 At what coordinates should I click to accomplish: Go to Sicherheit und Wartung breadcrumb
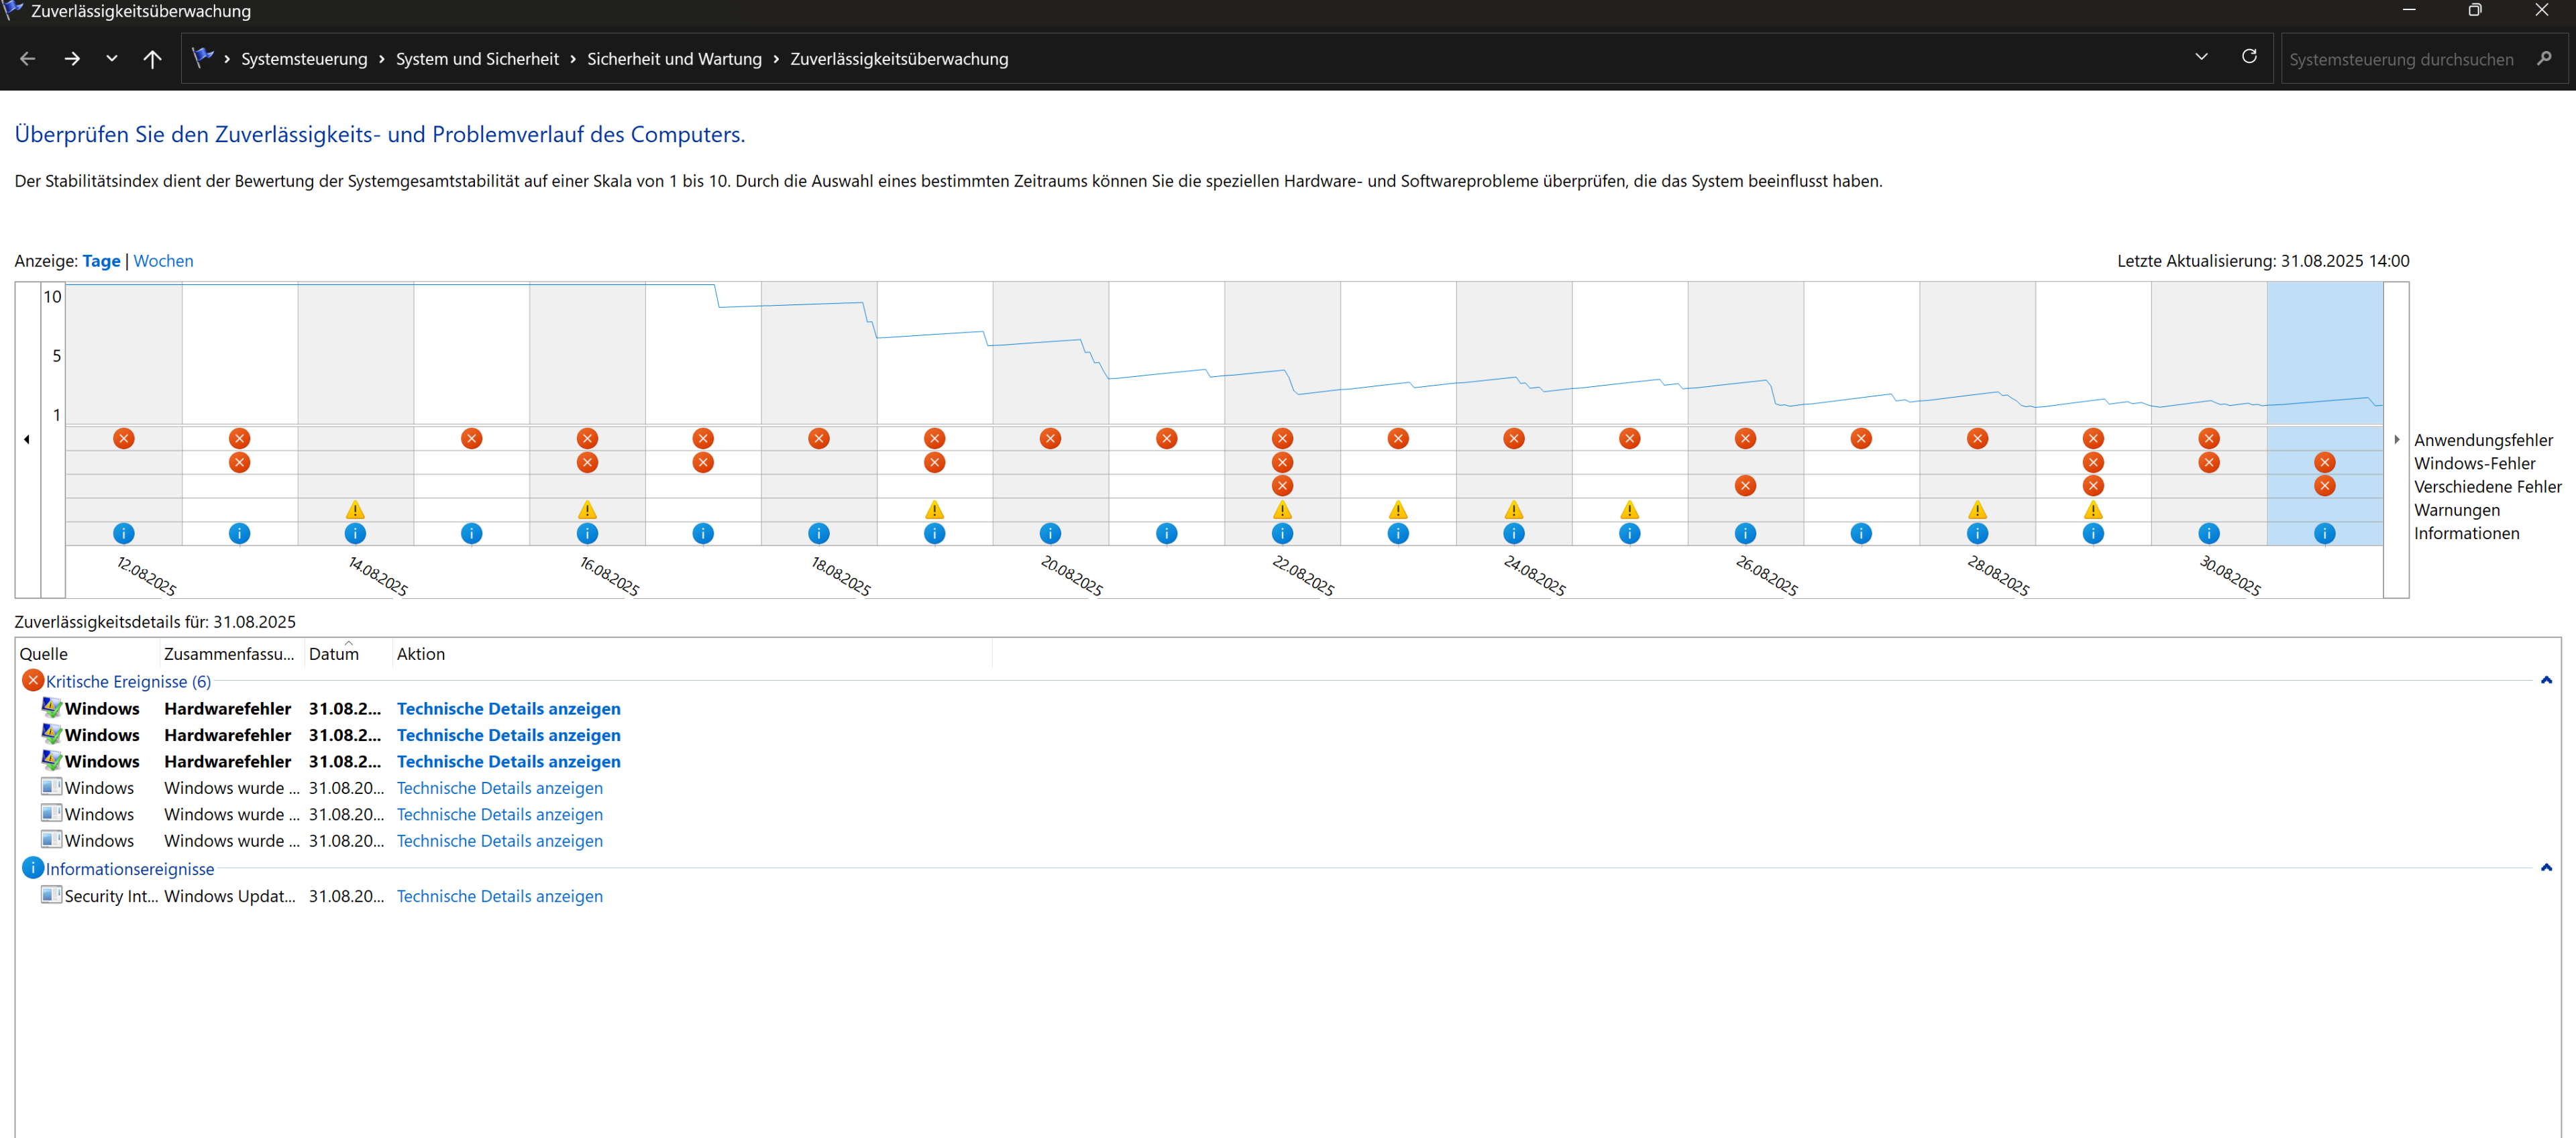tap(674, 59)
